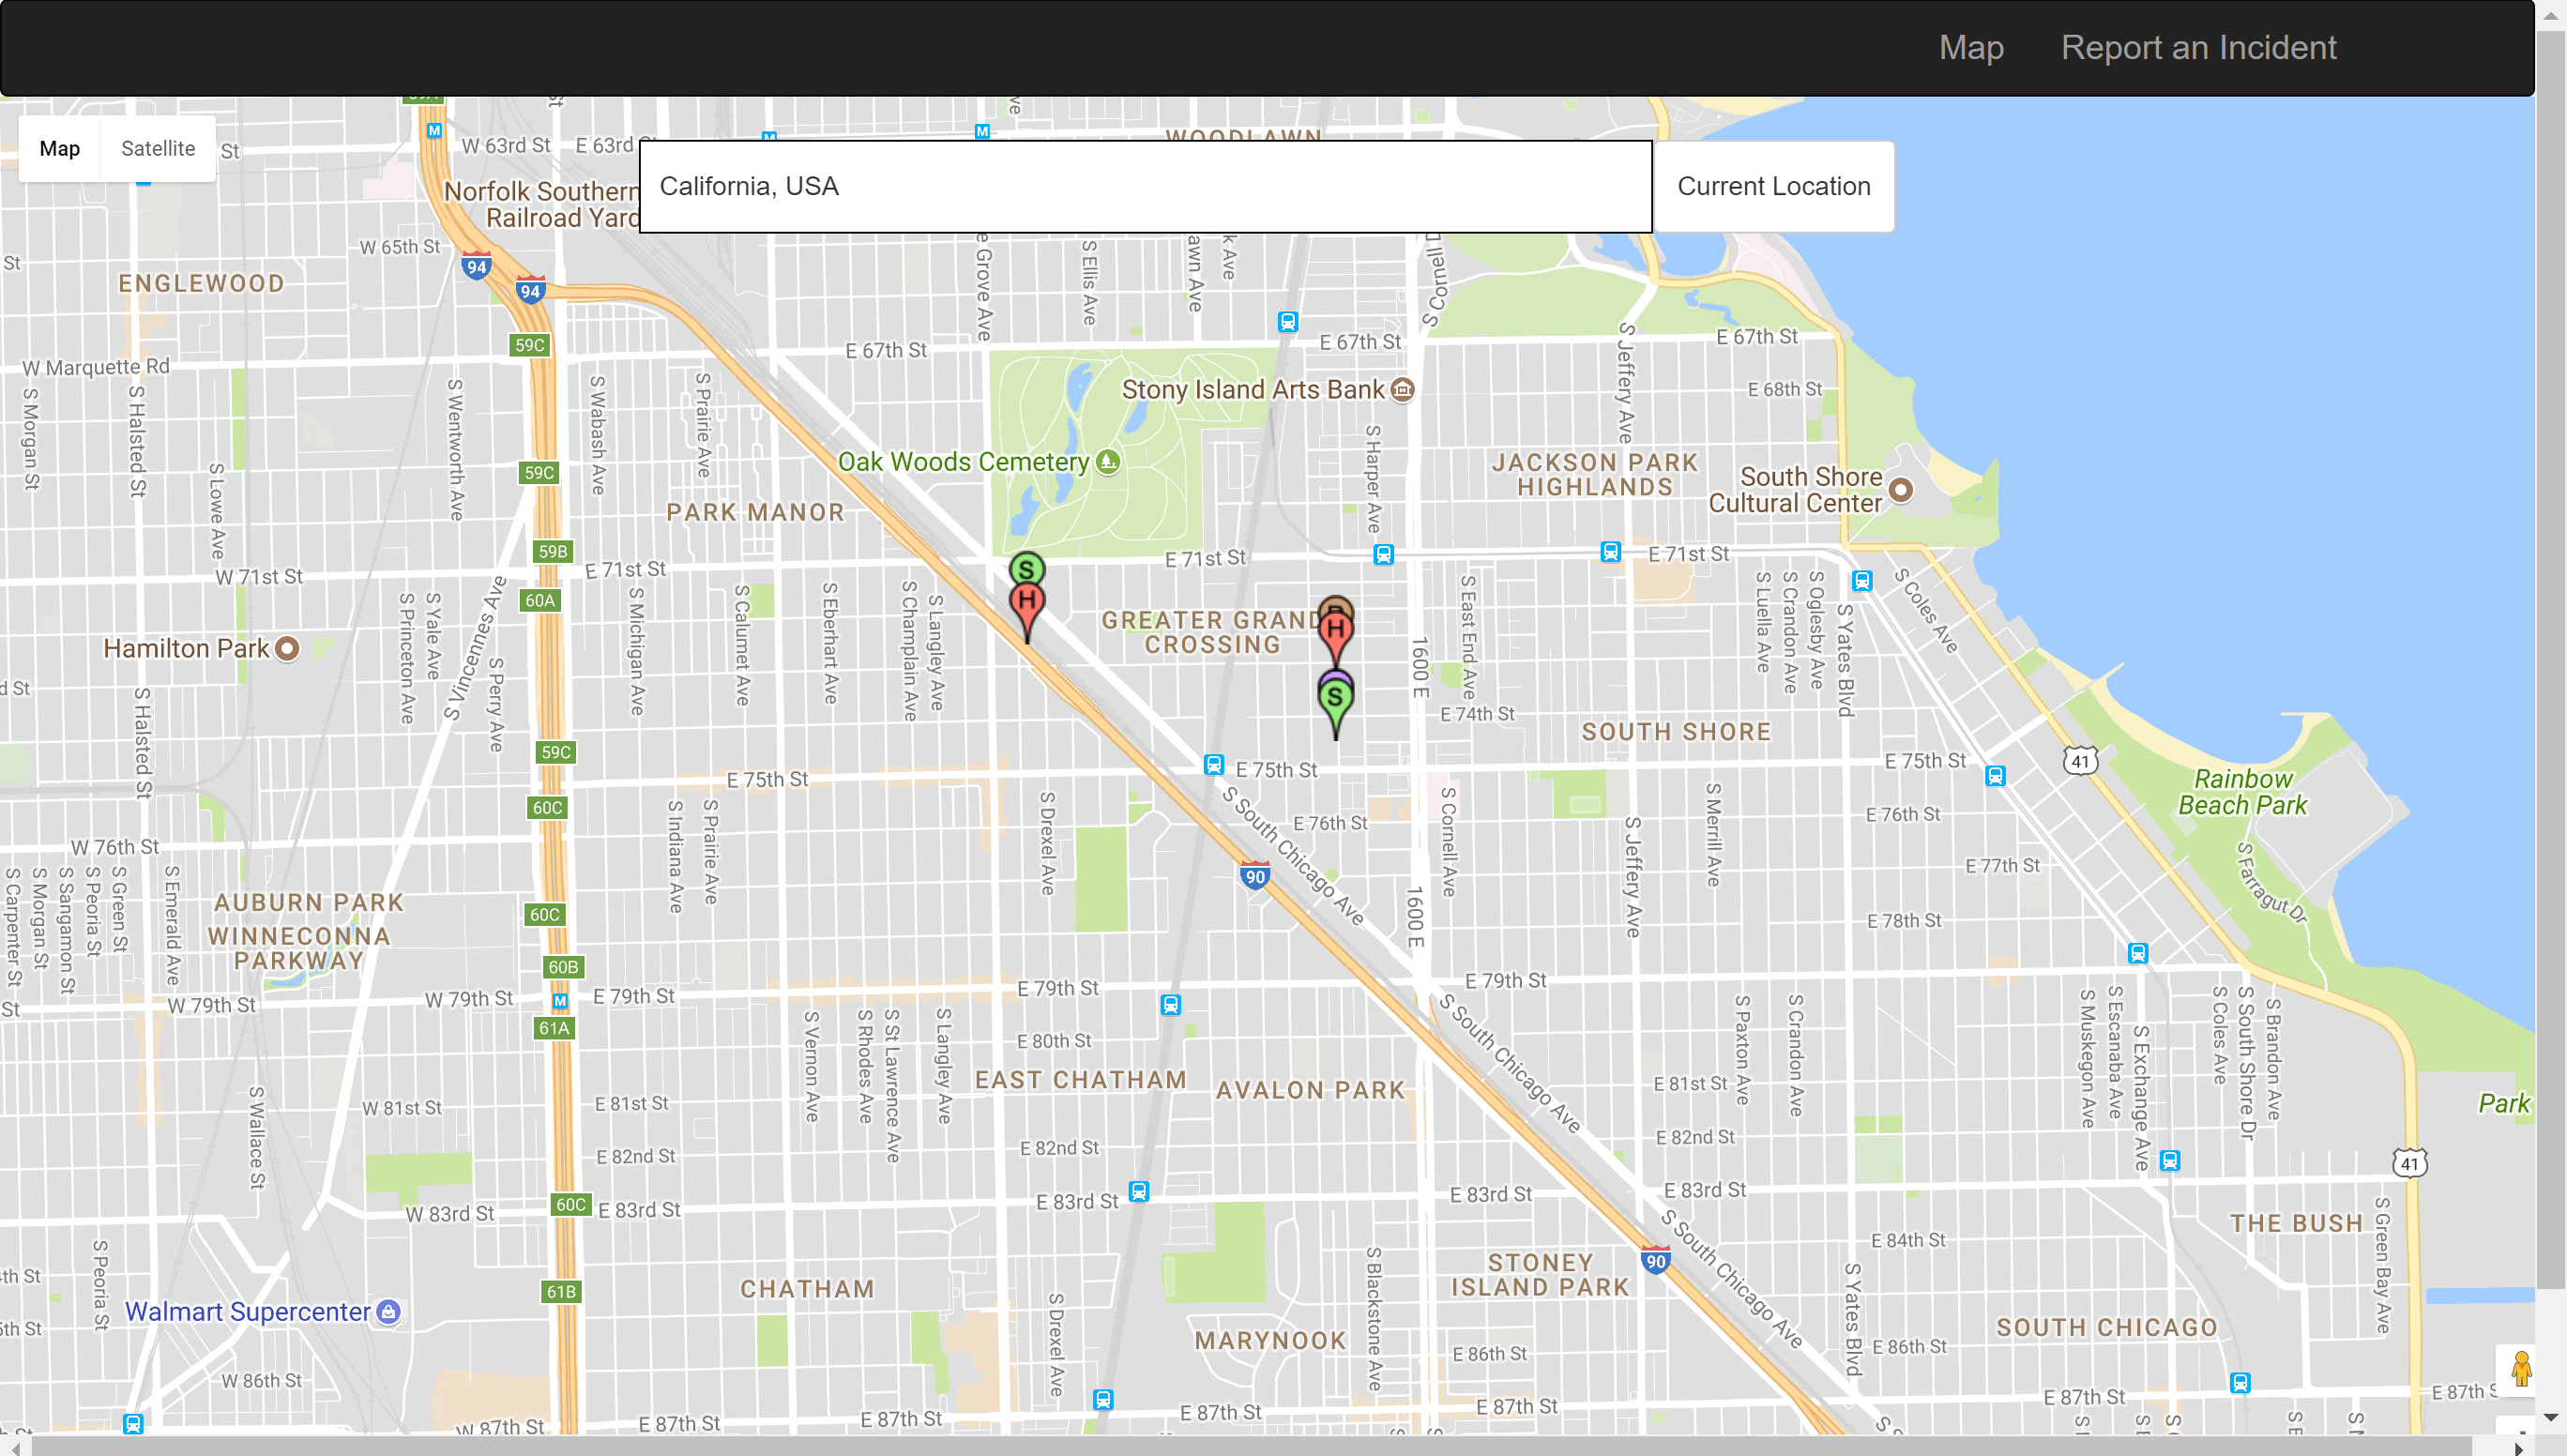Click the South Shore Cultural Center marker

pyautogui.click(x=1901, y=490)
